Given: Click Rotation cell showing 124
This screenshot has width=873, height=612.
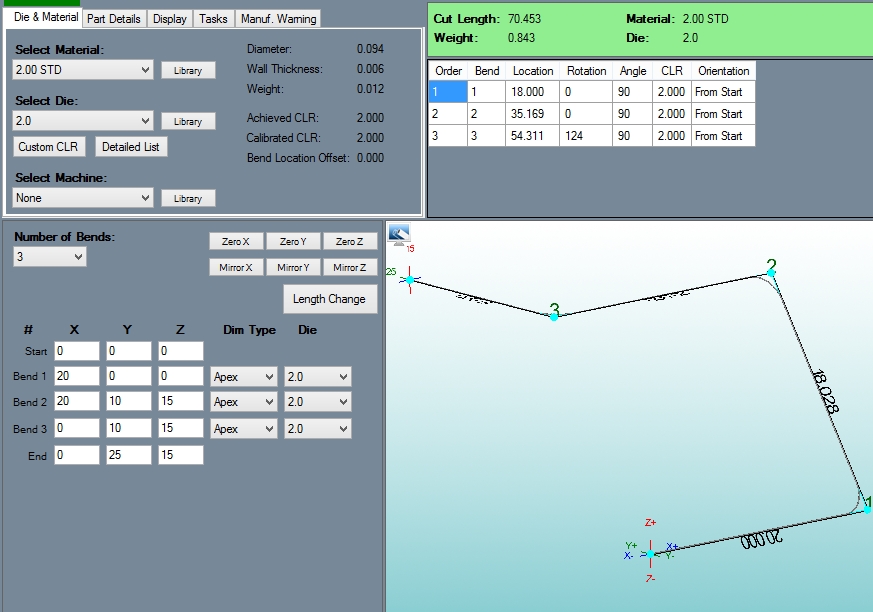Looking at the screenshot, I should 586,136.
